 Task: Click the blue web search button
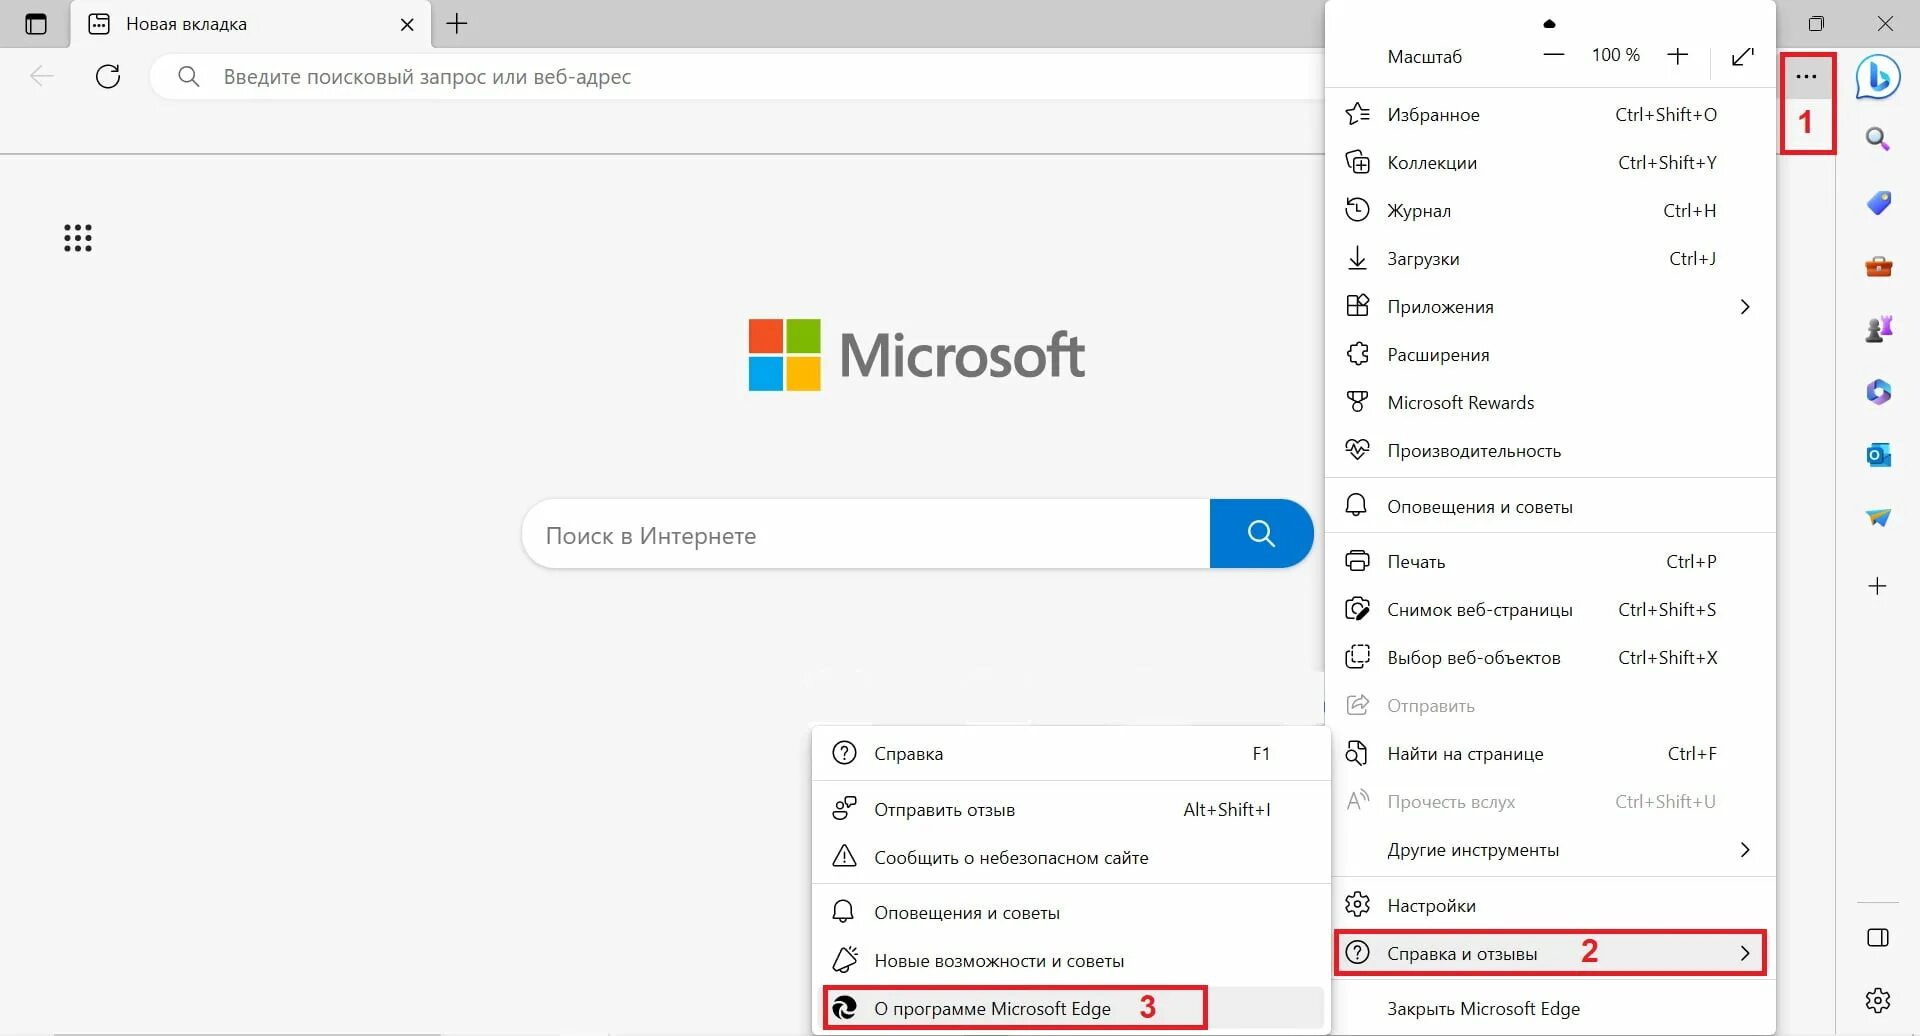tap(1261, 534)
